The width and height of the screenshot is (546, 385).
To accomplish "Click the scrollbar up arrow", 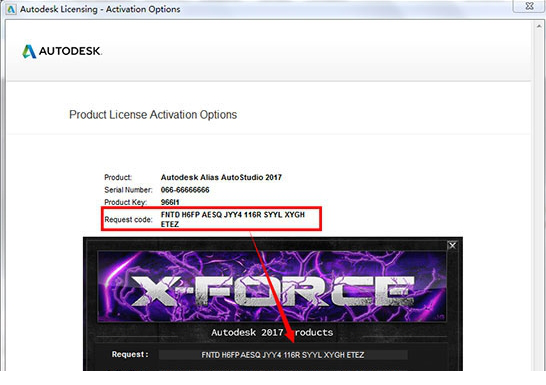I will pyautogui.click(x=539, y=26).
